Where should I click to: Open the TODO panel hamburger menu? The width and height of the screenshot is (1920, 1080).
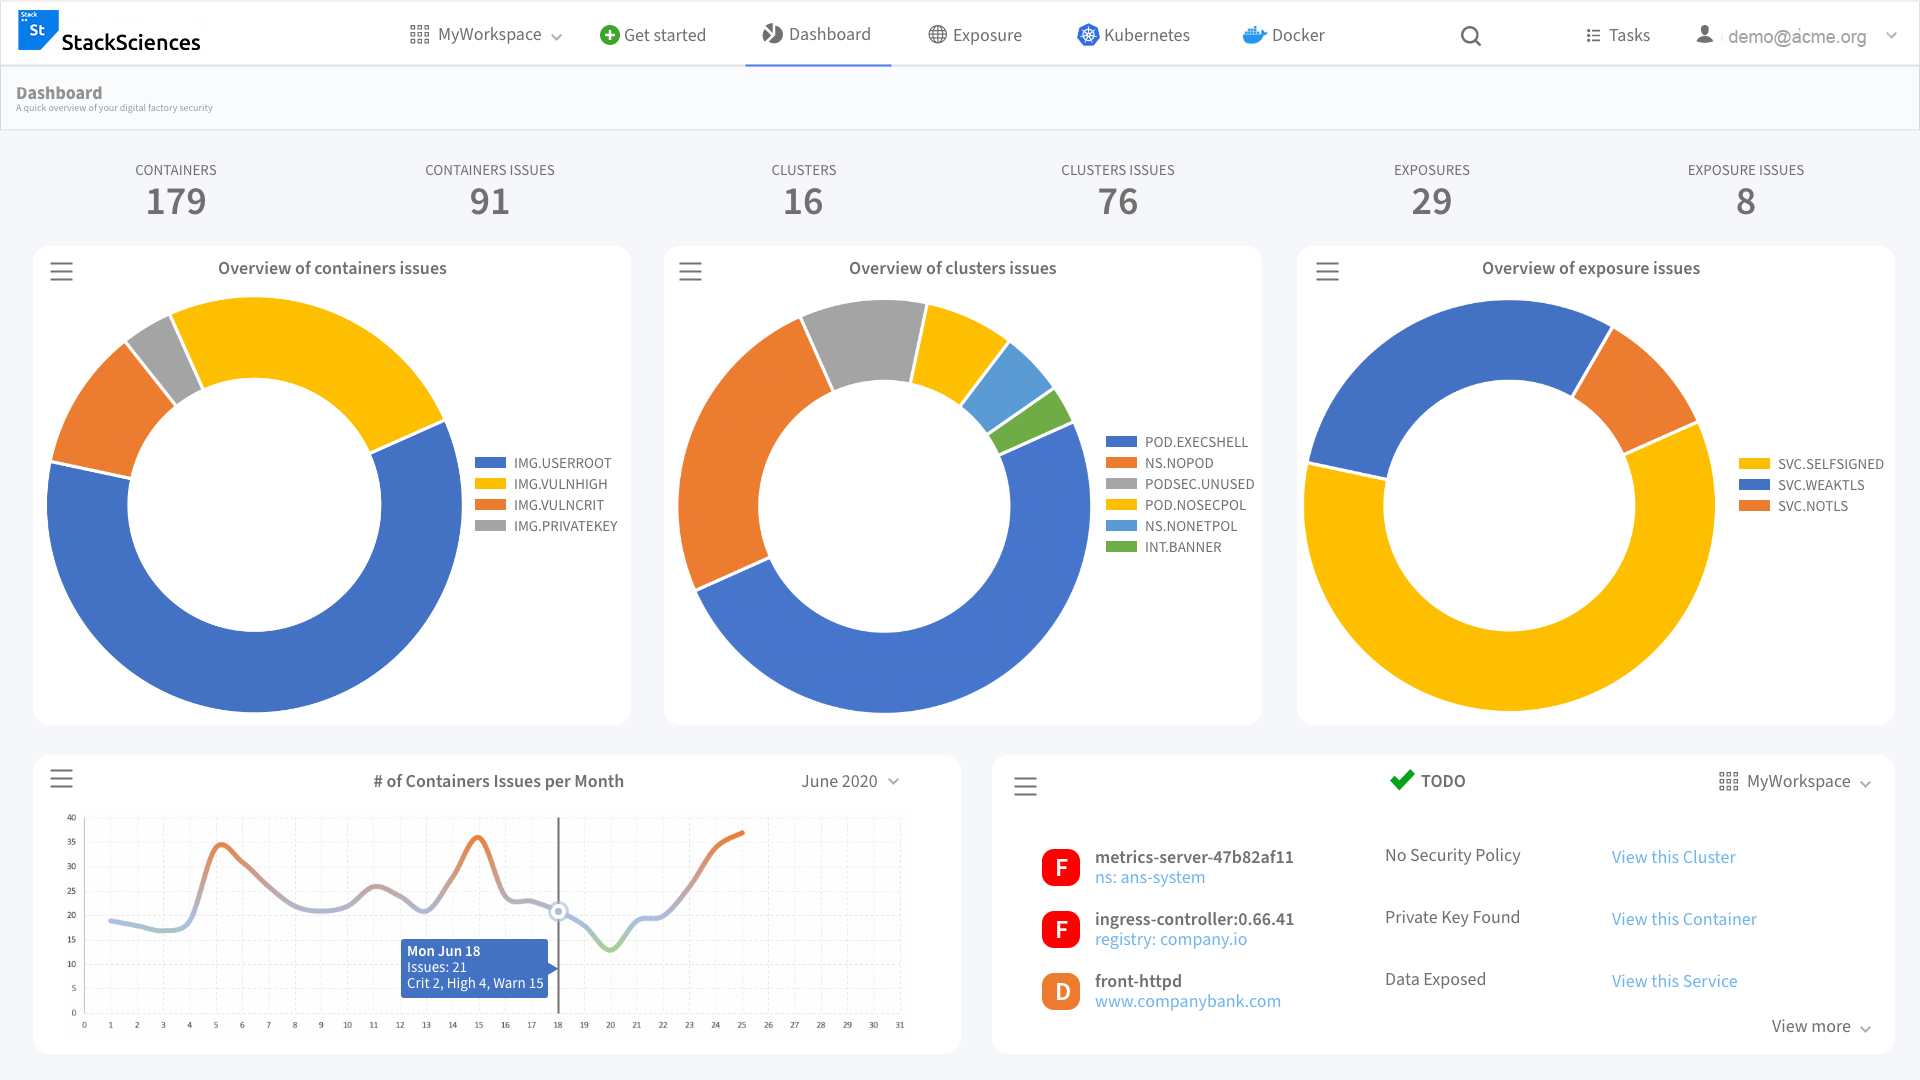(x=1025, y=786)
